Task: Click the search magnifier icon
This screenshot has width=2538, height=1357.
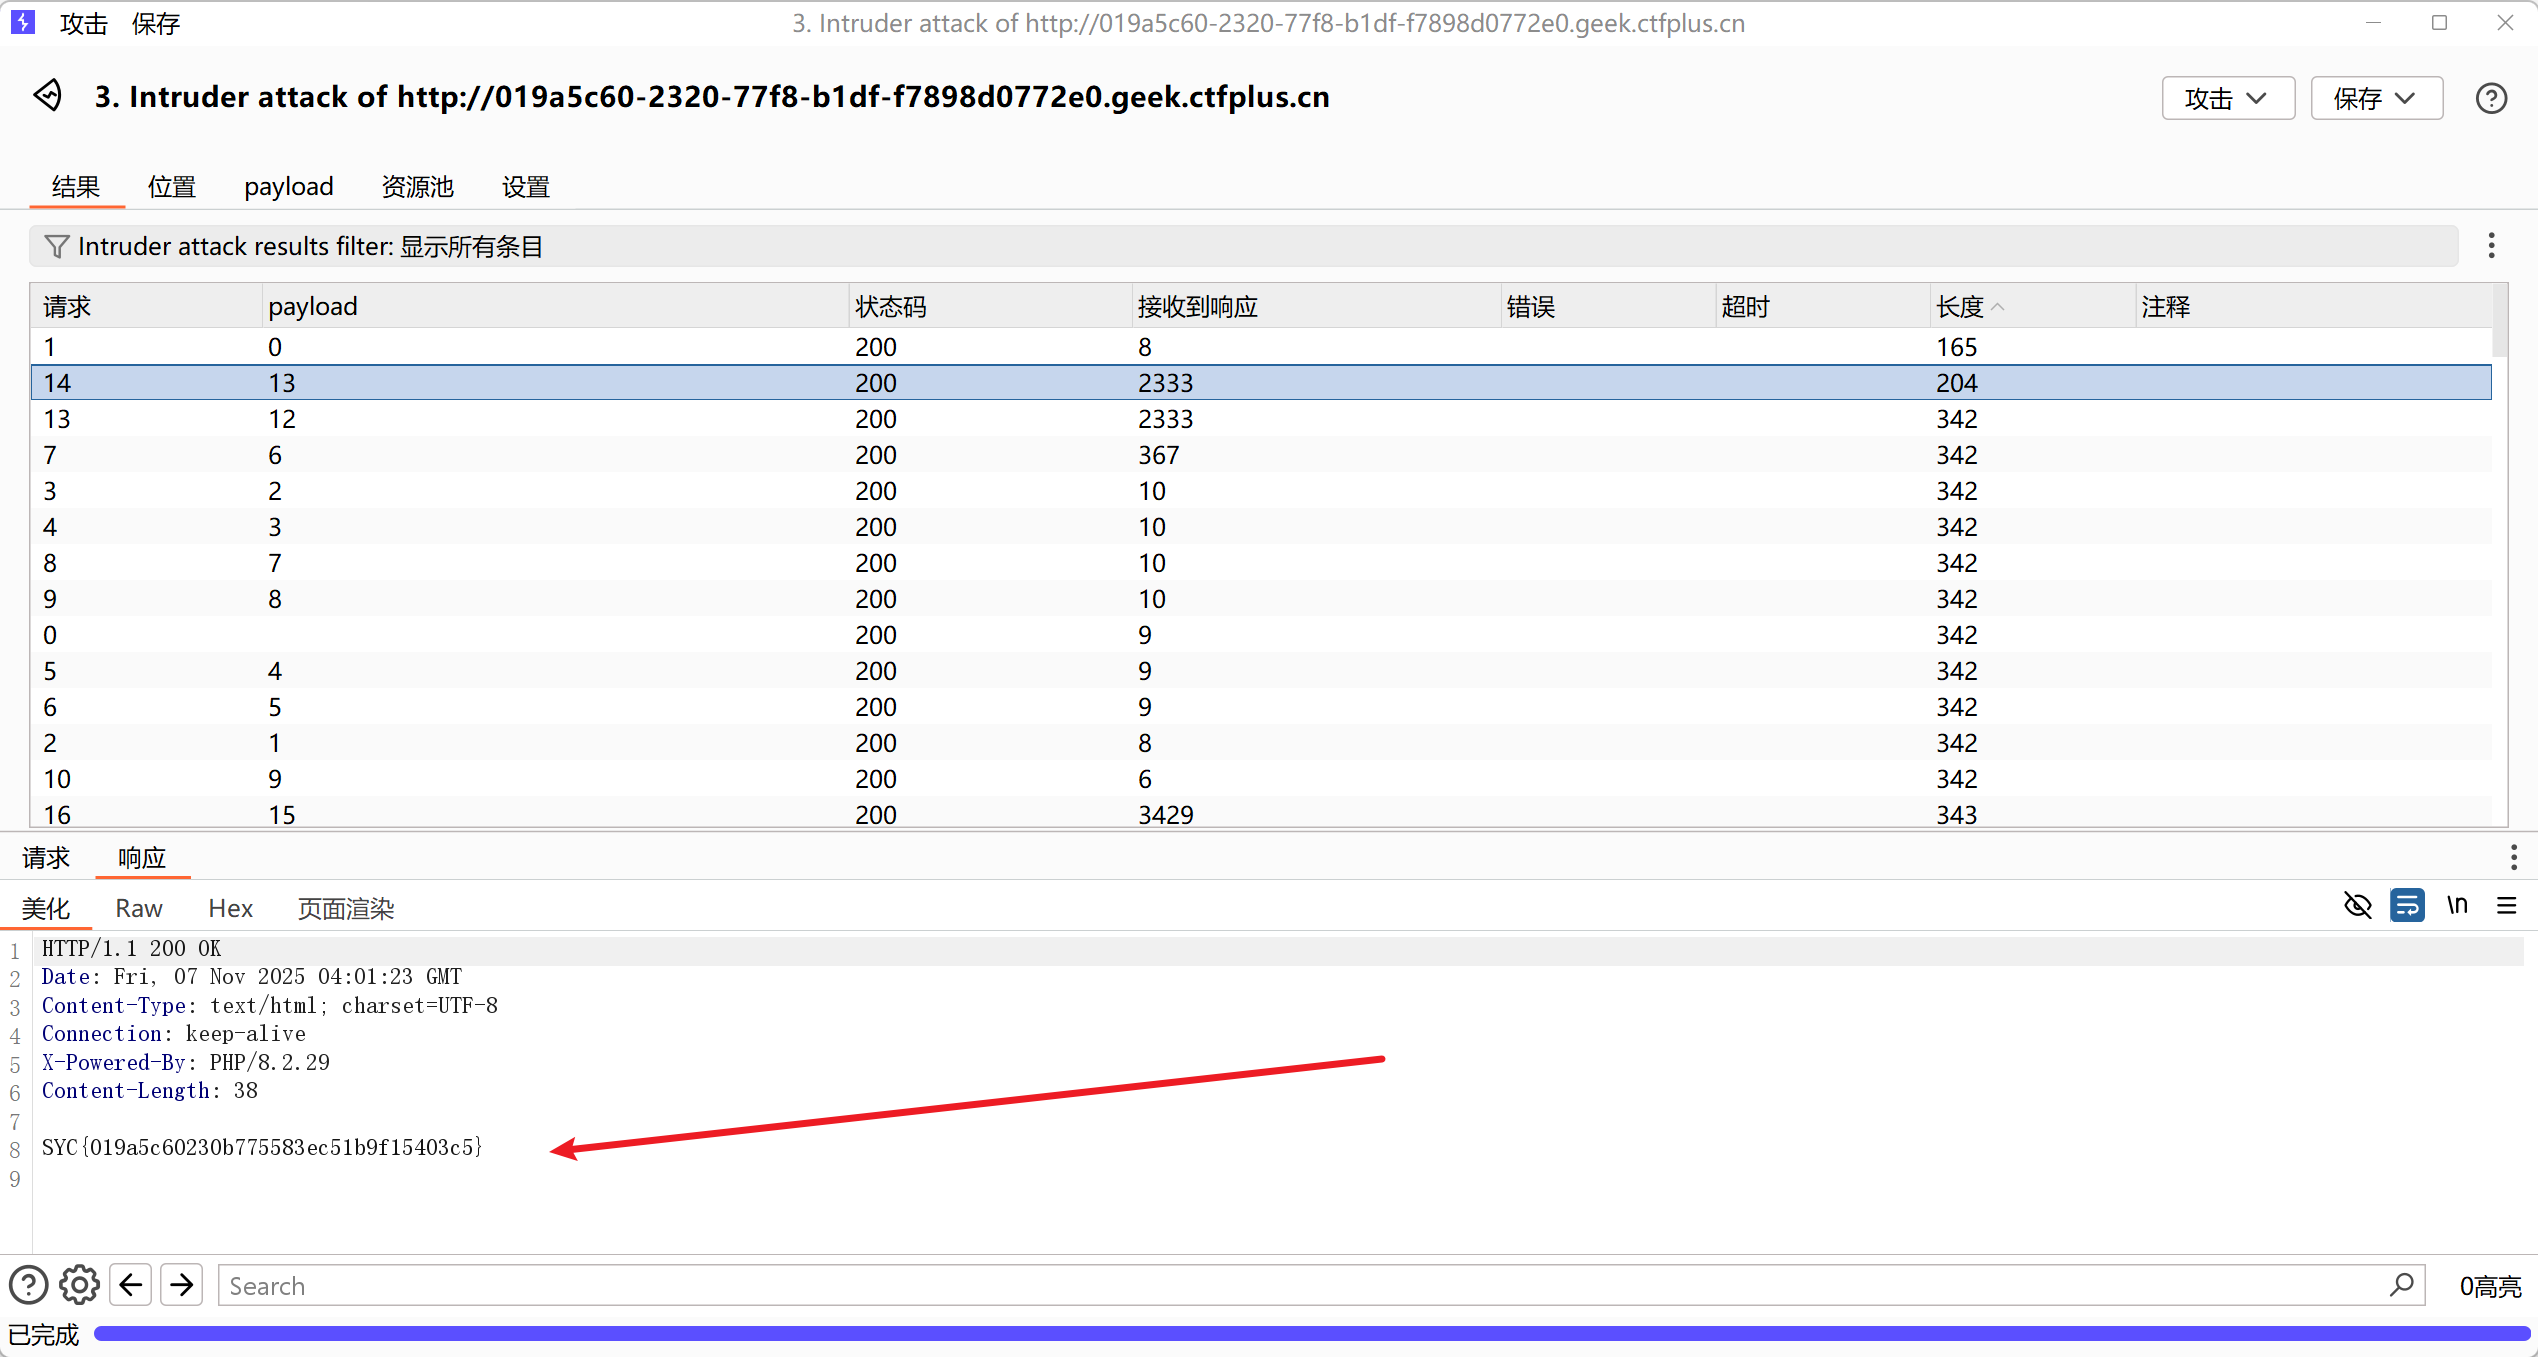Action: [x=2402, y=1285]
